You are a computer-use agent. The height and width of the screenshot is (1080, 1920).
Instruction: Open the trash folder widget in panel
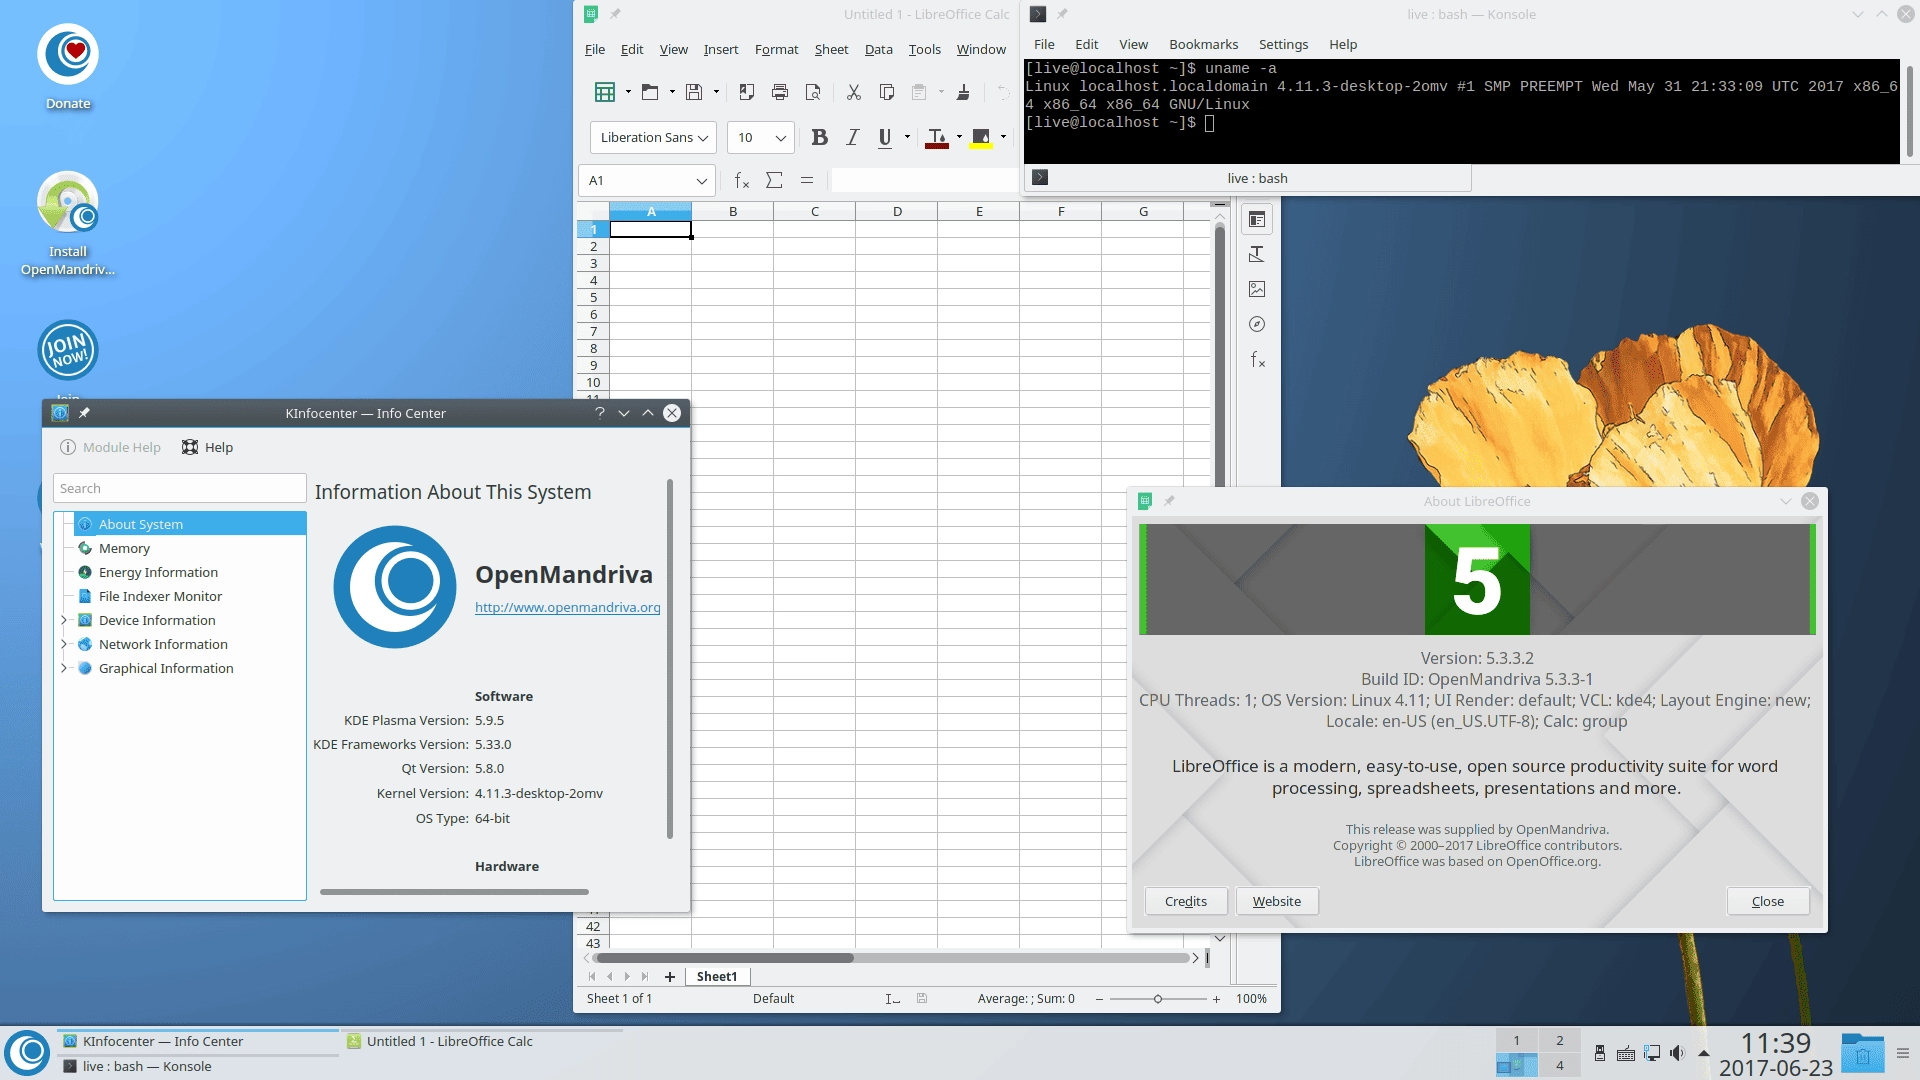pyautogui.click(x=1863, y=1053)
